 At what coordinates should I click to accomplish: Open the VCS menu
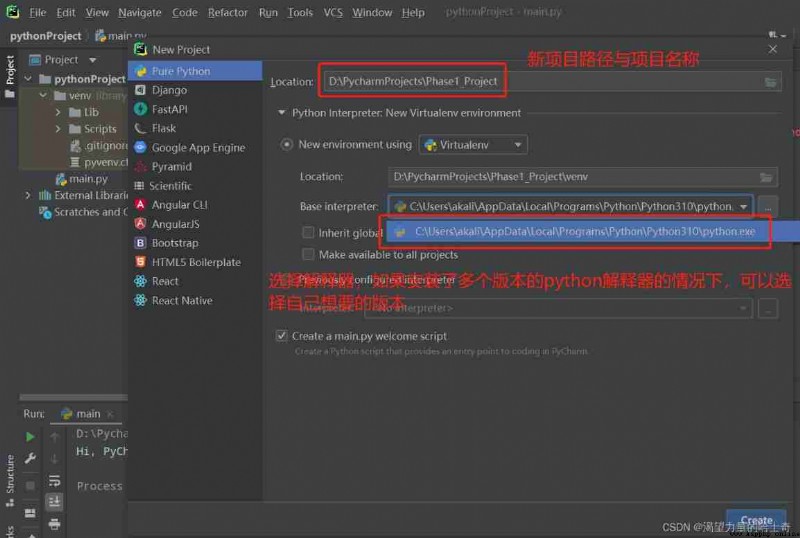coord(333,12)
